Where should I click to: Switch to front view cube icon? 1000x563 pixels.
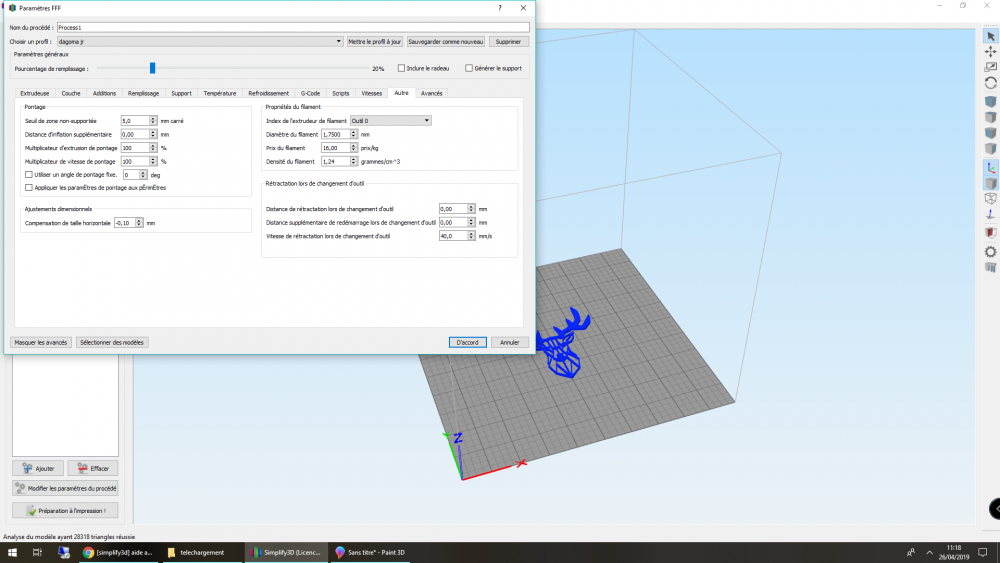tap(990, 133)
